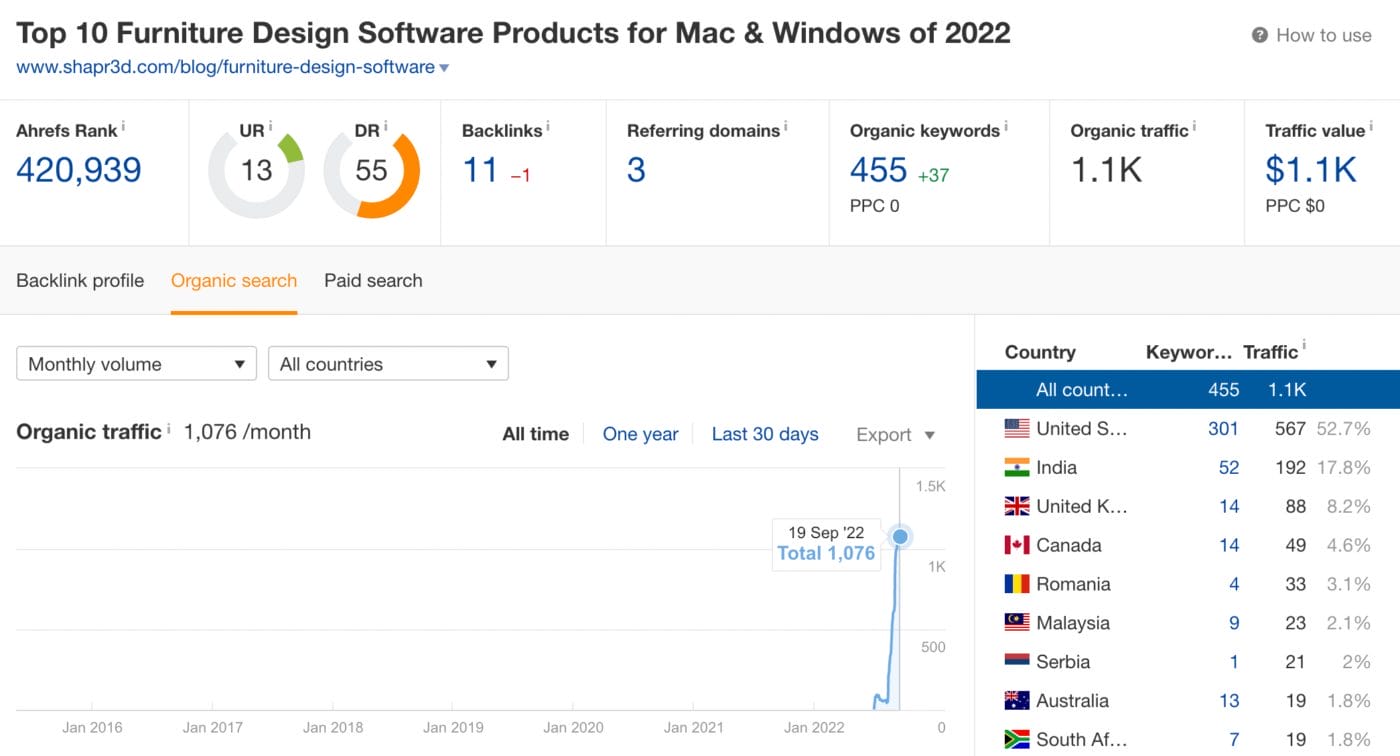This screenshot has height=756, width=1400.
Task: Click the Malaysia flag icon
Action: tap(1017, 622)
